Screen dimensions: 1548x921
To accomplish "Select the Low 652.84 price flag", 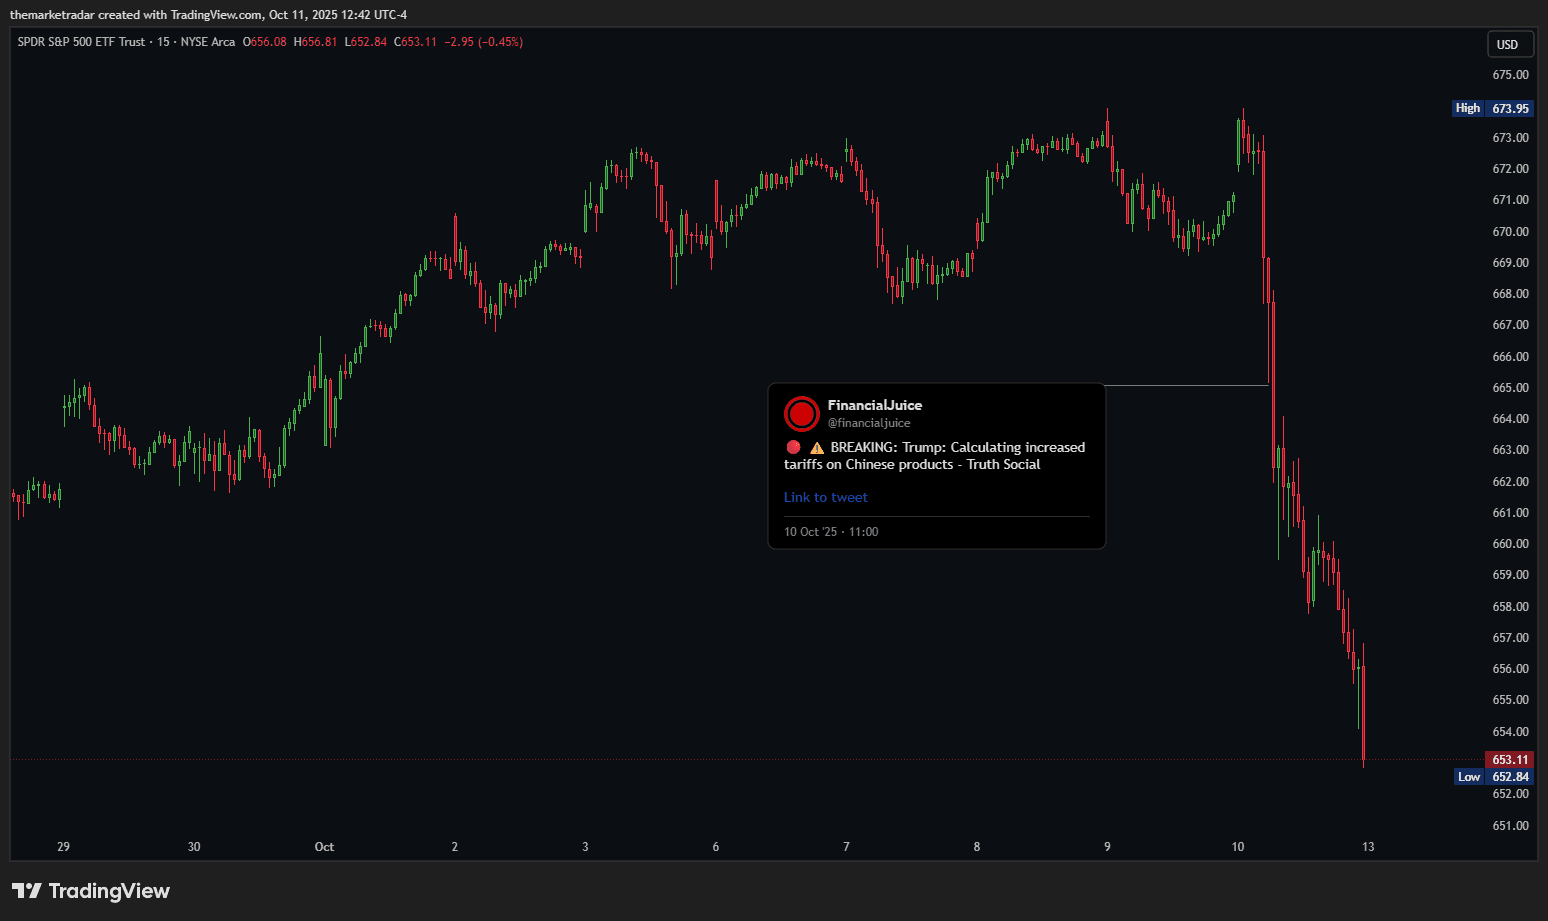I will (1492, 776).
